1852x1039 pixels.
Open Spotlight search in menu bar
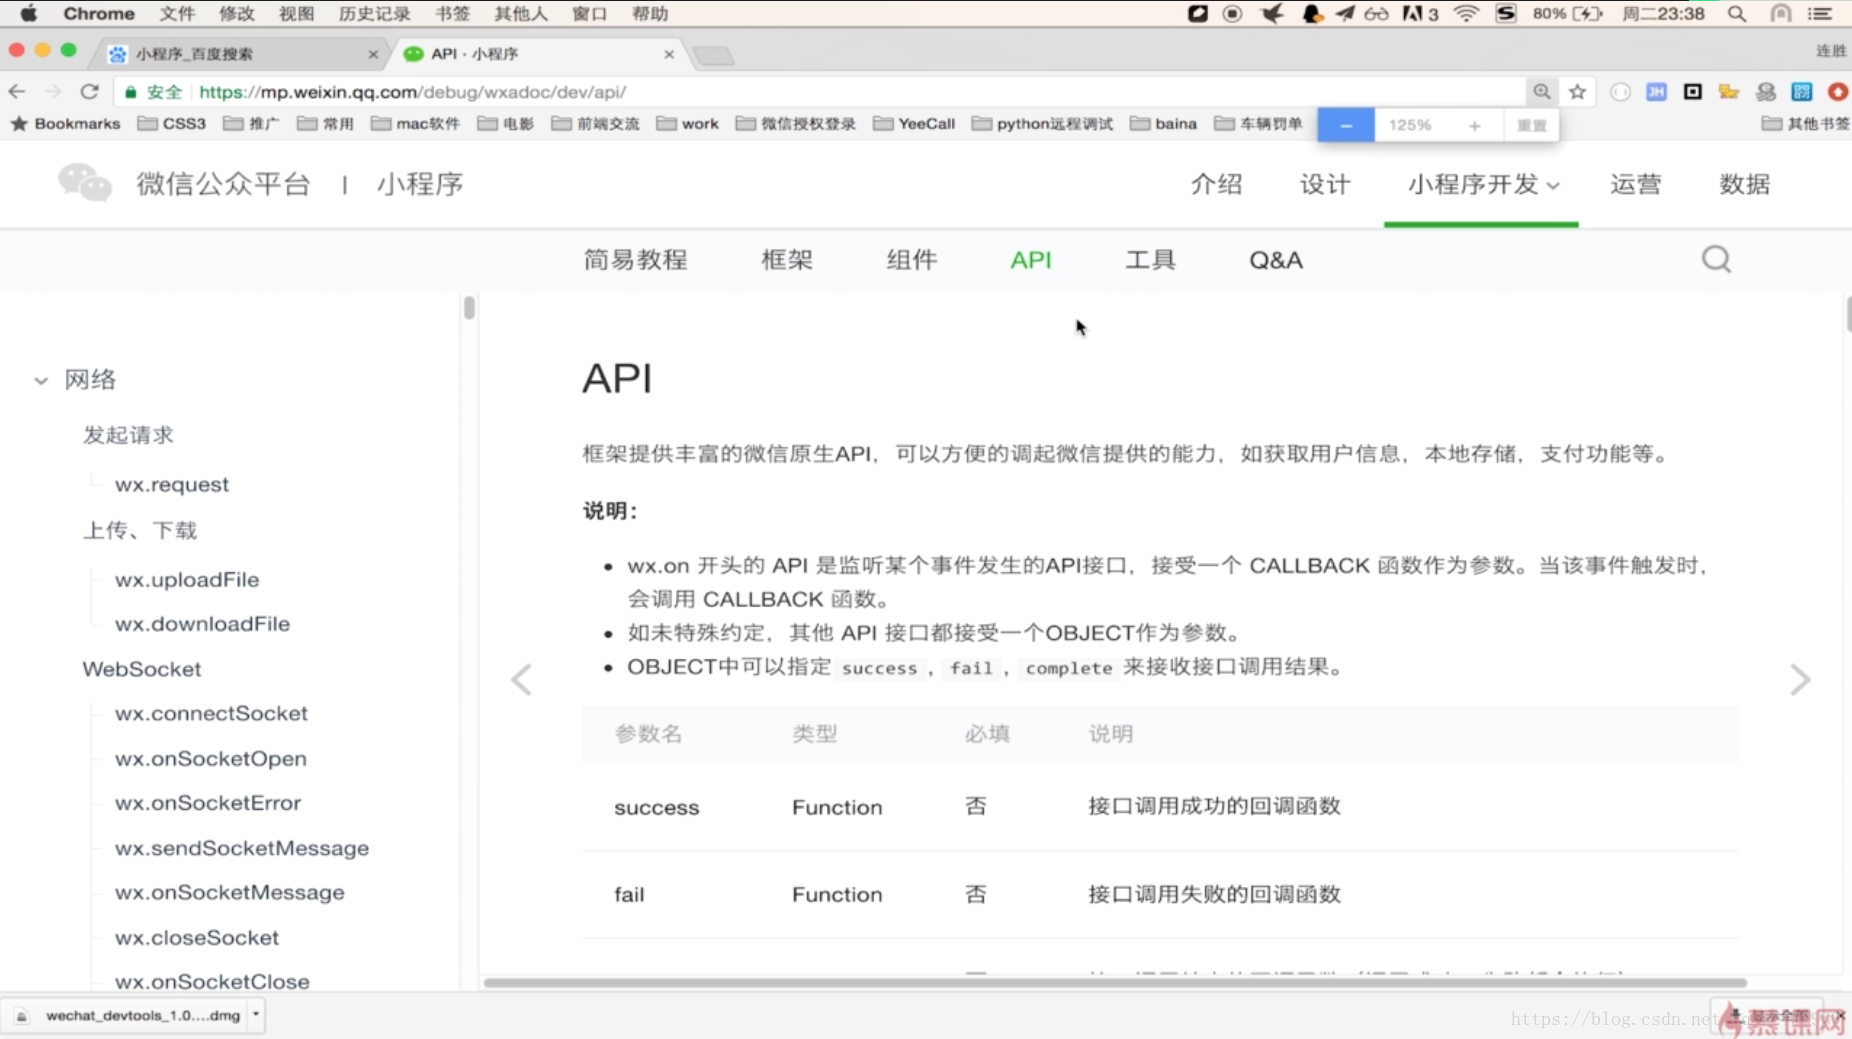coord(1737,14)
